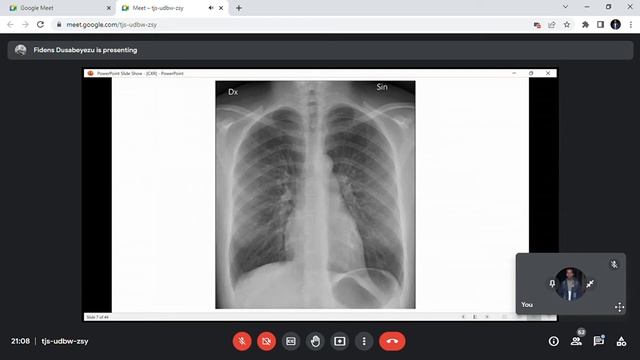Open the tab search dropdown arrow
This screenshot has height=360, width=640.
point(565,7)
